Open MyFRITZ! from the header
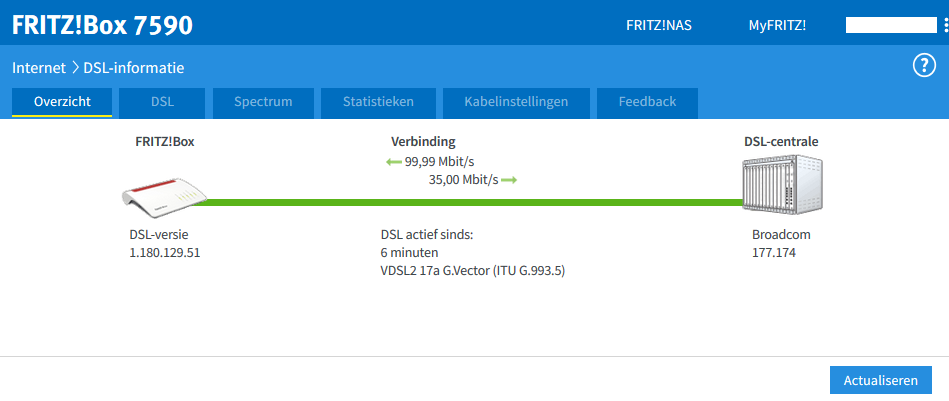The width and height of the screenshot is (949, 401). pos(777,25)
